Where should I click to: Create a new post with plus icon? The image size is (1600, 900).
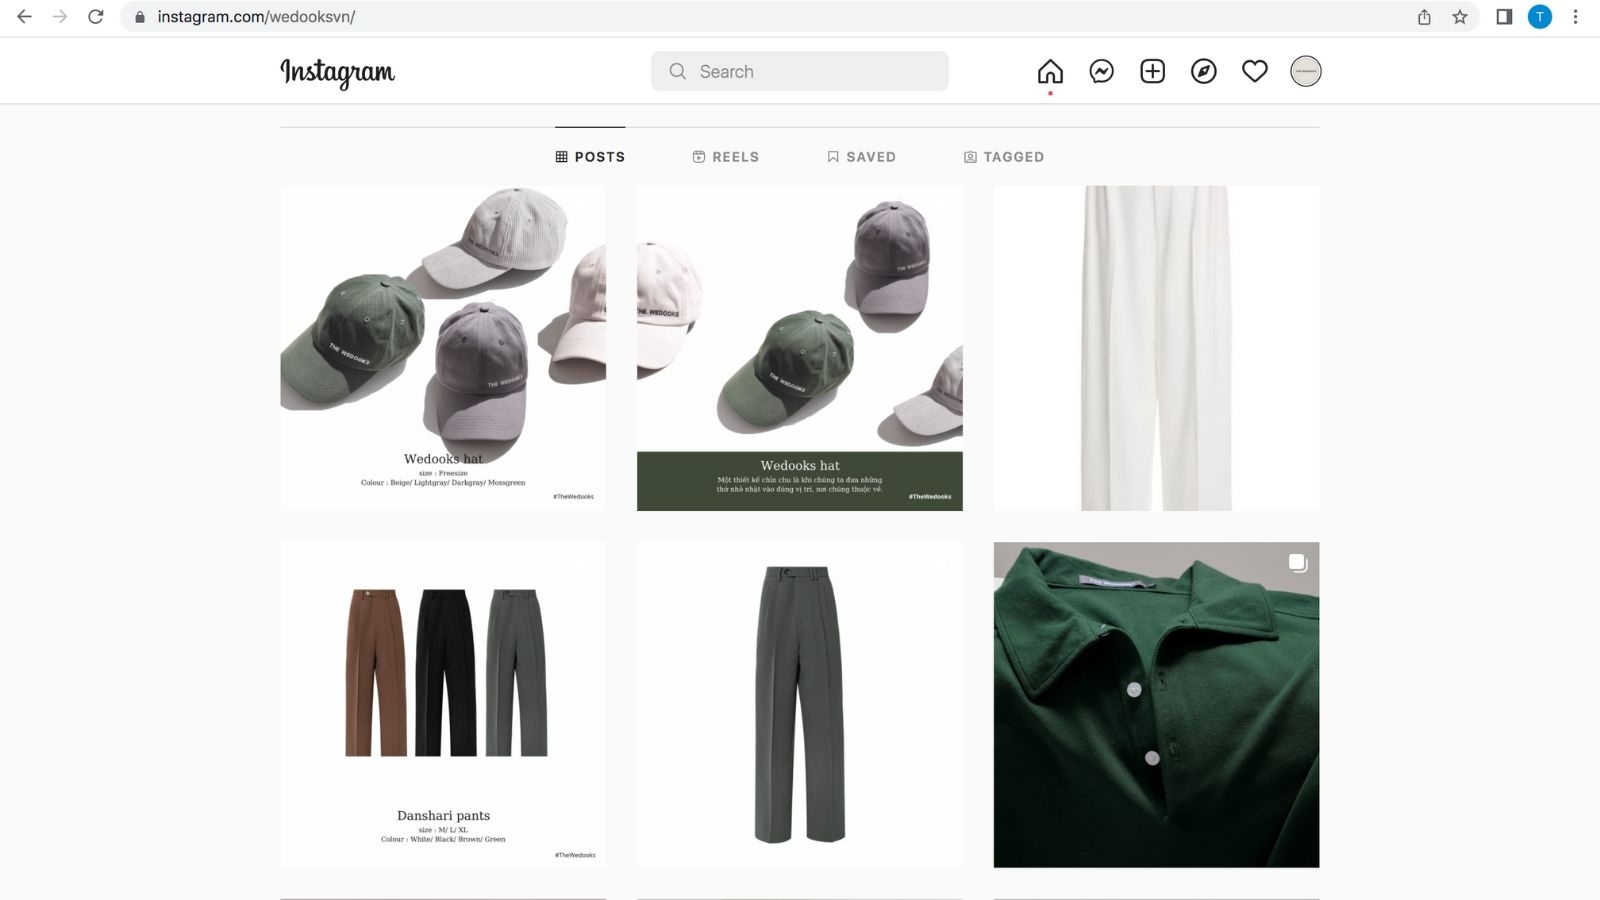pos(1152,71)
